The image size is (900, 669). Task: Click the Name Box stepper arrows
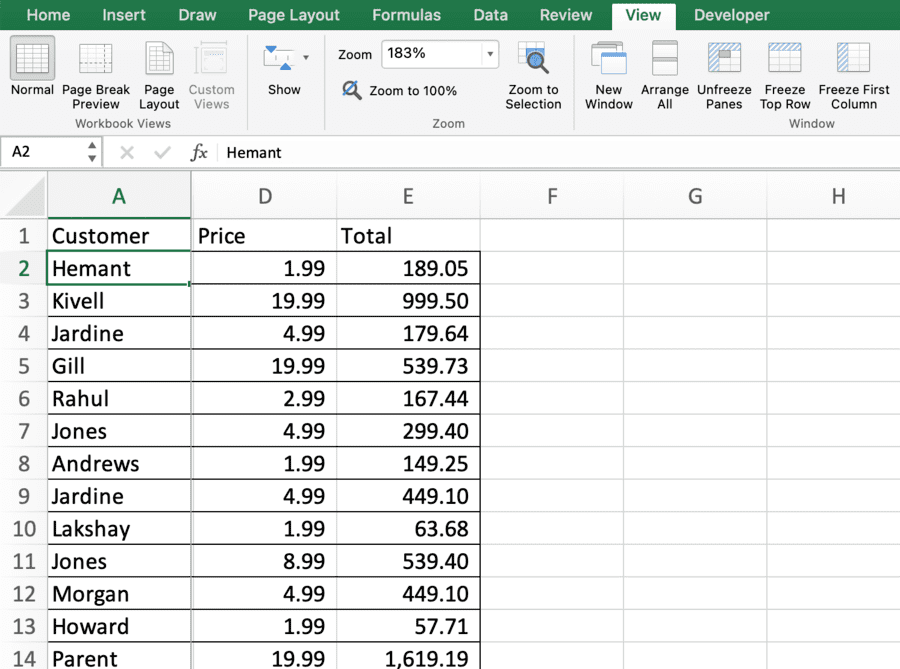click(92, 152)
